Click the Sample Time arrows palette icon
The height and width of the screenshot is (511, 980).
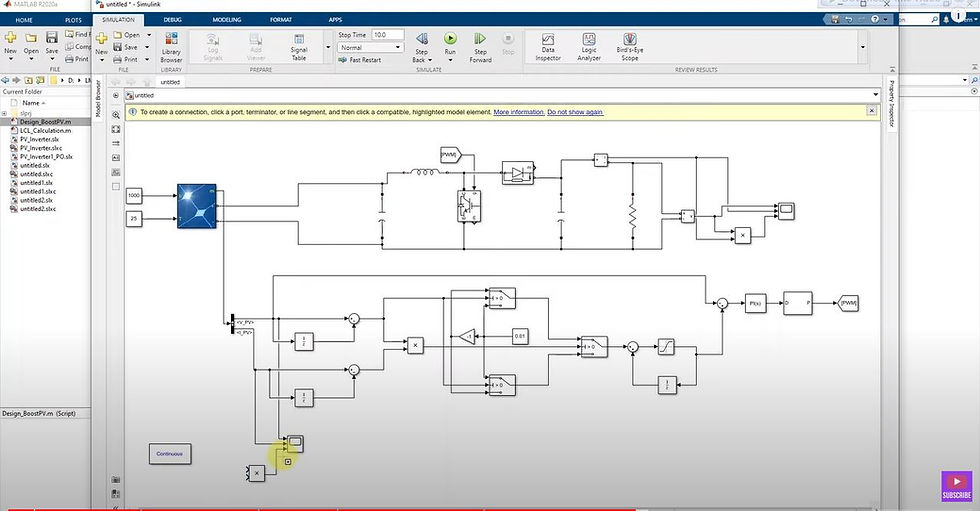pyautogui.click(x=116, y=144)
